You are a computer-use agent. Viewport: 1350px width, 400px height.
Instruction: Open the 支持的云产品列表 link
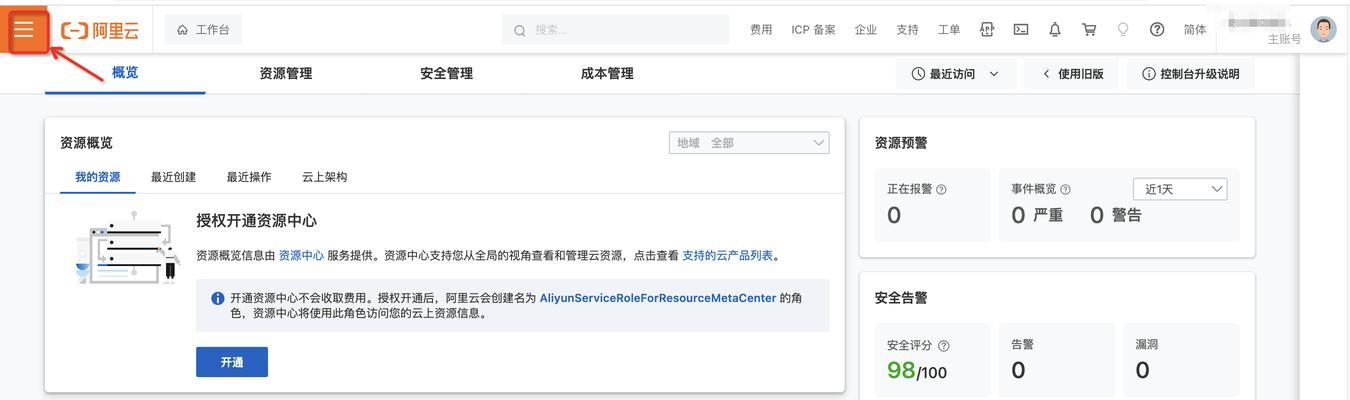pyautogui.click(x=727, y=255)
